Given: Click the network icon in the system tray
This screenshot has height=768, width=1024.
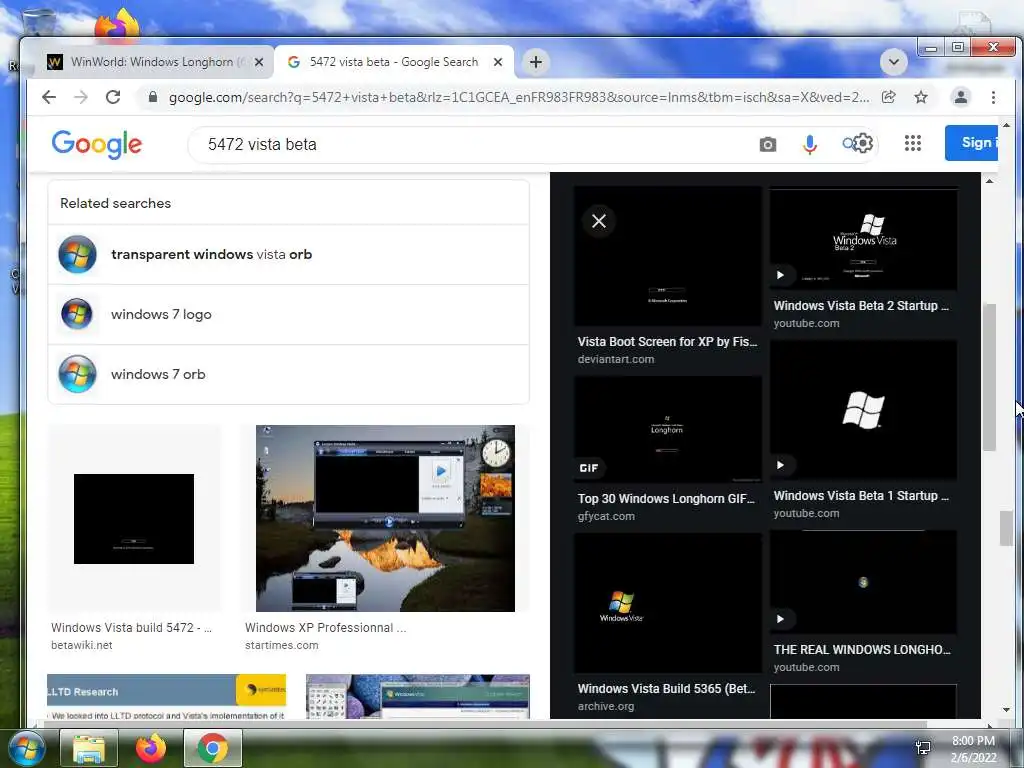Looking at the screenshot, I should [923, 748].
